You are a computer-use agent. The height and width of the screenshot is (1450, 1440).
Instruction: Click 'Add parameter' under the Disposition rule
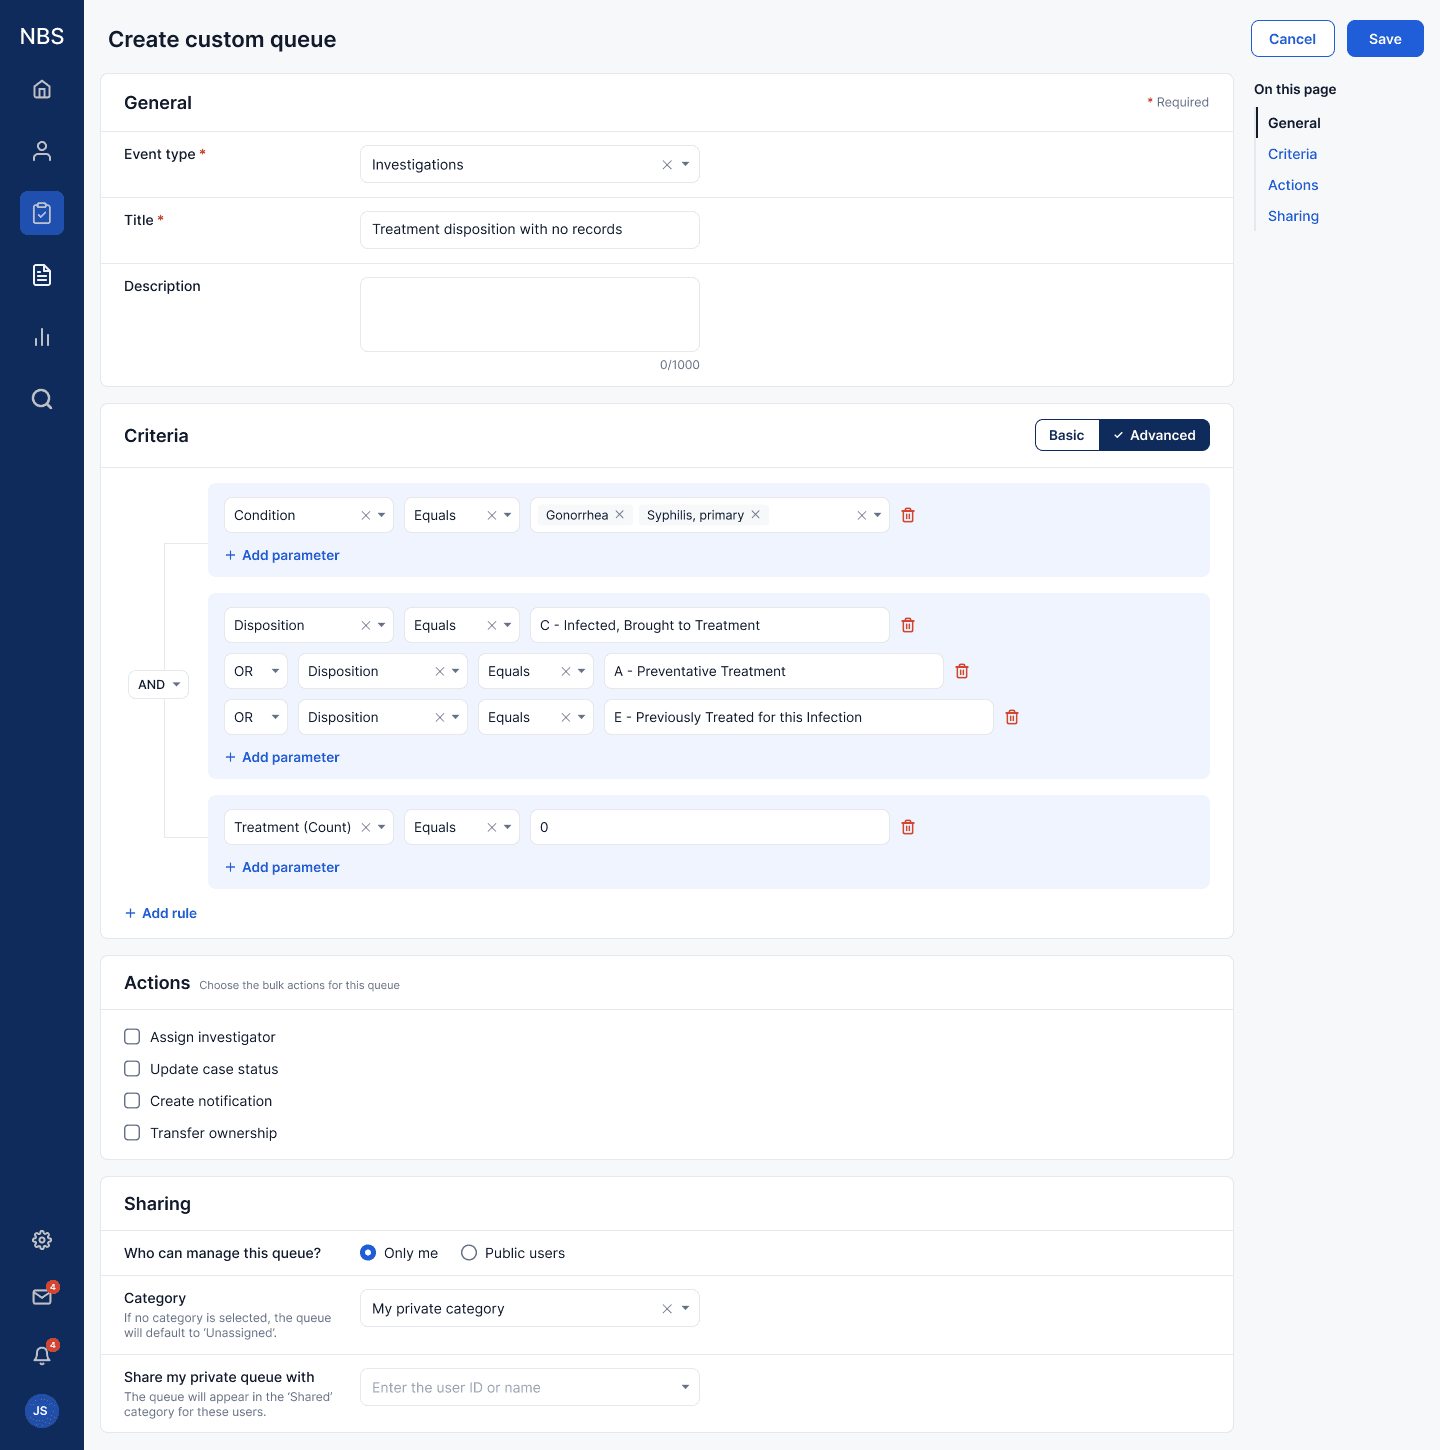282,757
